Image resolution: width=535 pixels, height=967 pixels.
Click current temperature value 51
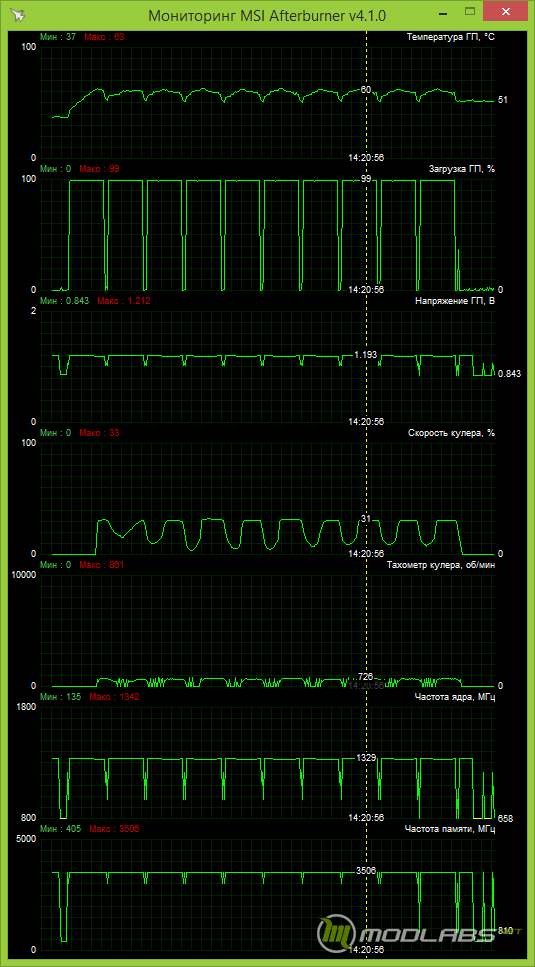coord(502,99)
